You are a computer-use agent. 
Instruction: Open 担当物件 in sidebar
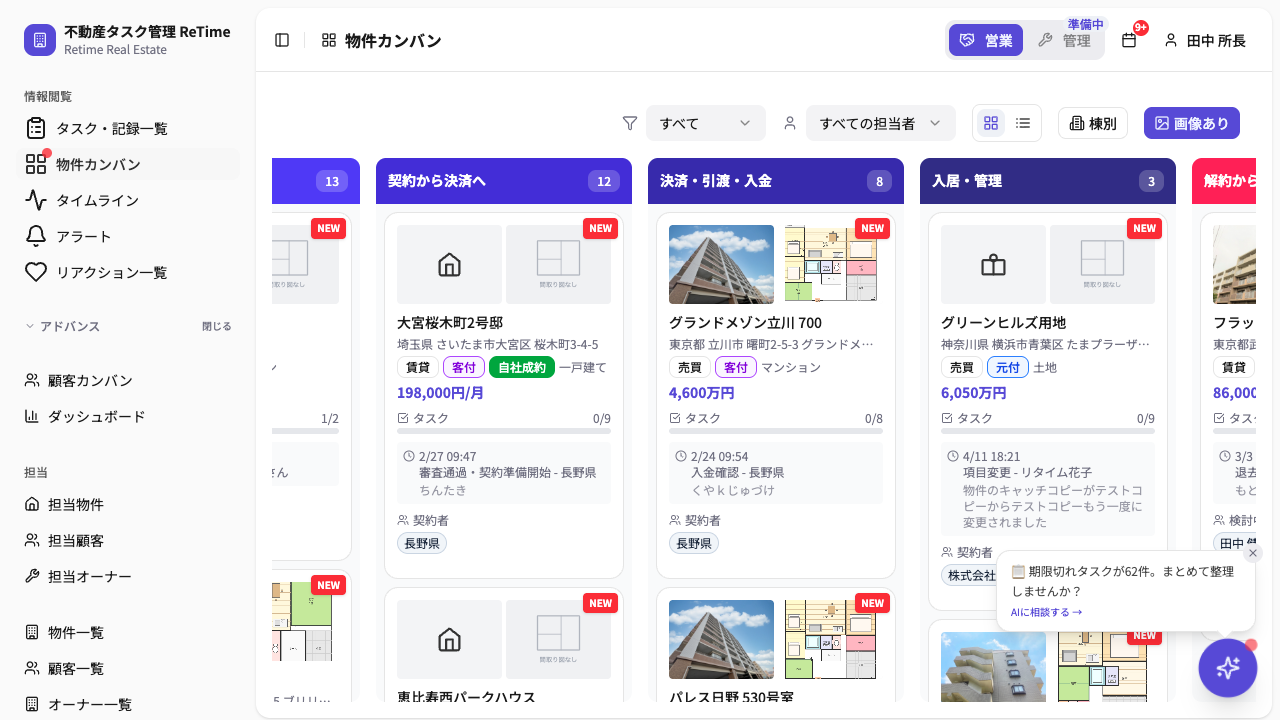(128, 504)
